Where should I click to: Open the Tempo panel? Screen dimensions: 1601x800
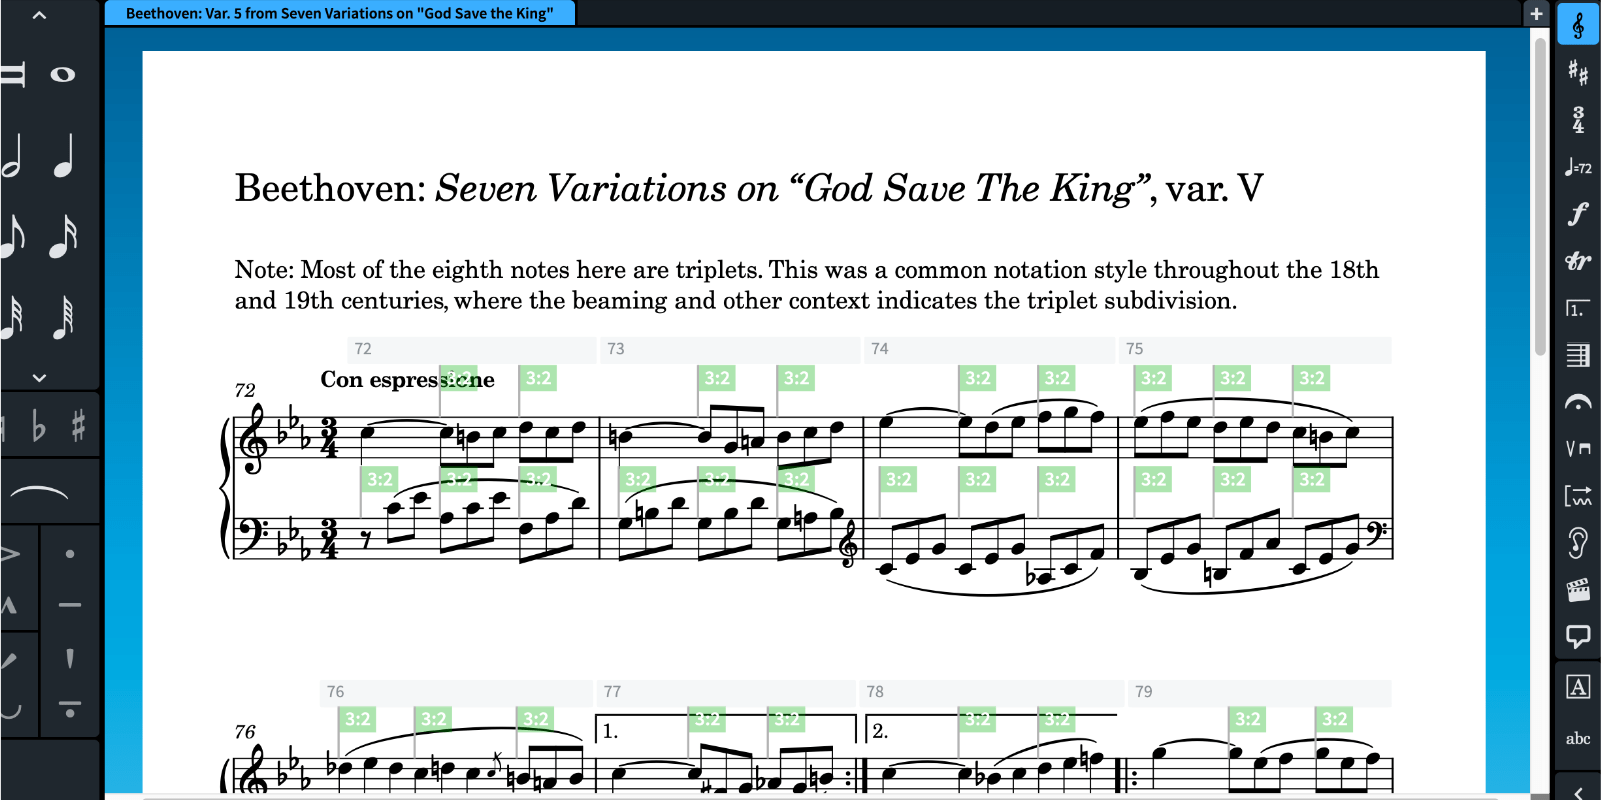click(1578, 167)
